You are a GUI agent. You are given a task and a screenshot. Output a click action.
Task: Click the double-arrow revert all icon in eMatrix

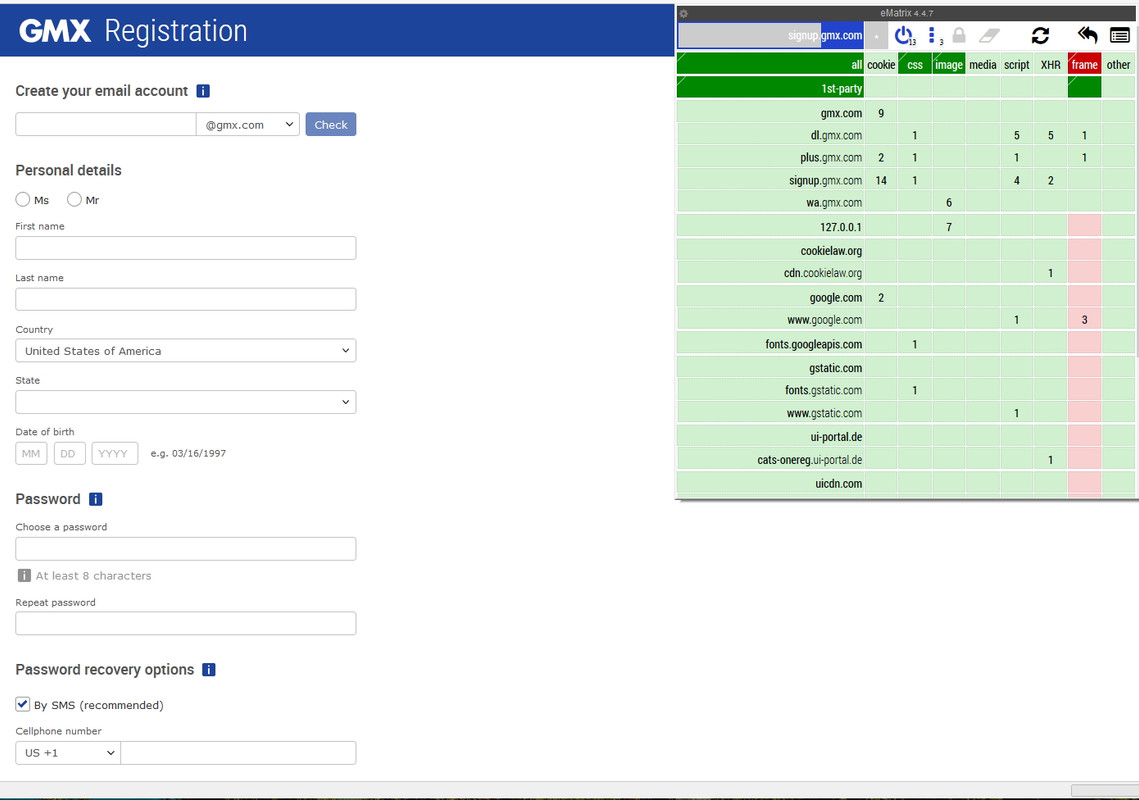pos(1087,35)
